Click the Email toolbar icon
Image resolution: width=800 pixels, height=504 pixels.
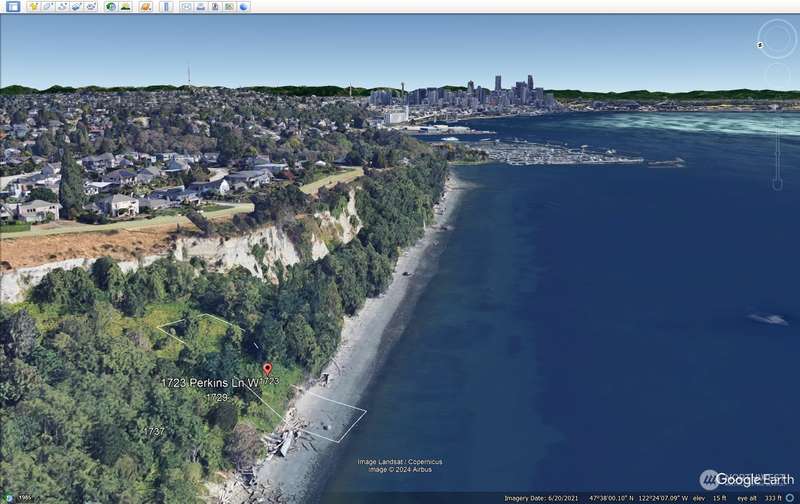click(x=186, y=6)
